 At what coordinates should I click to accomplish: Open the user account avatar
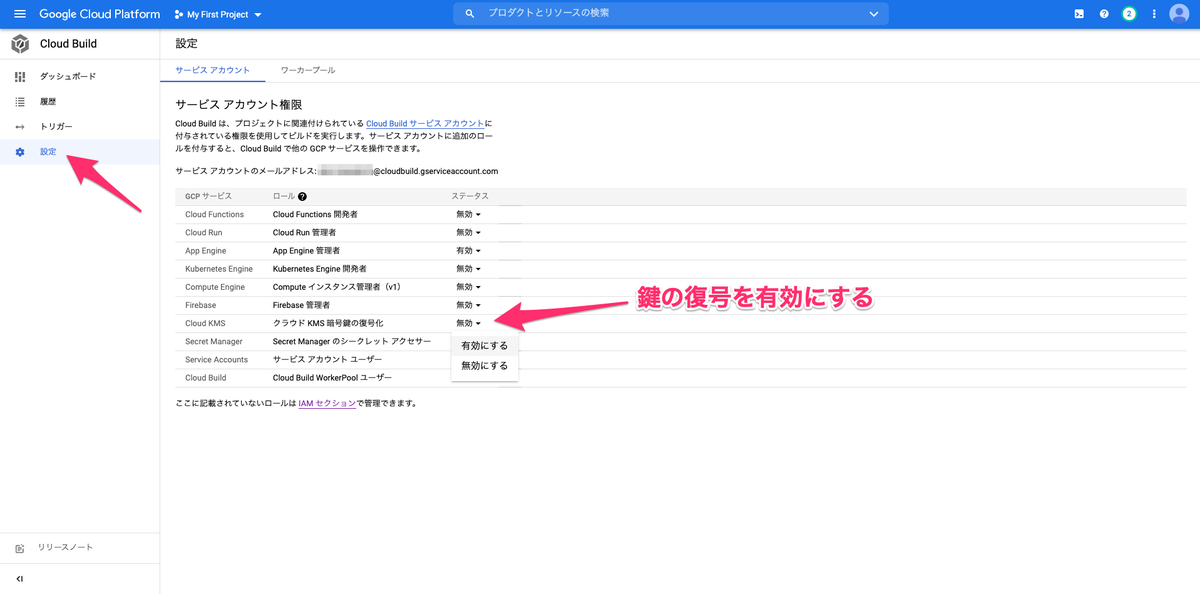pyautogui.click(x=1179, y=14)
